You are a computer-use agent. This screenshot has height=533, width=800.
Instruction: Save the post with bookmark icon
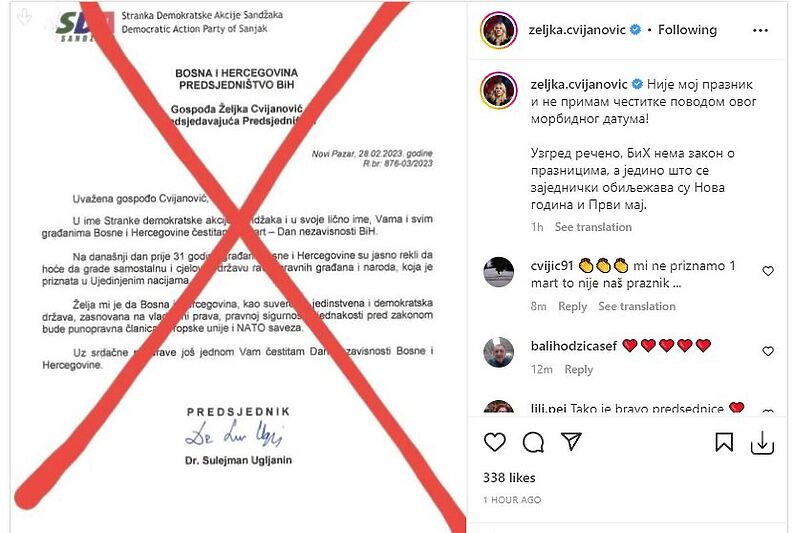tap(724, 442)
